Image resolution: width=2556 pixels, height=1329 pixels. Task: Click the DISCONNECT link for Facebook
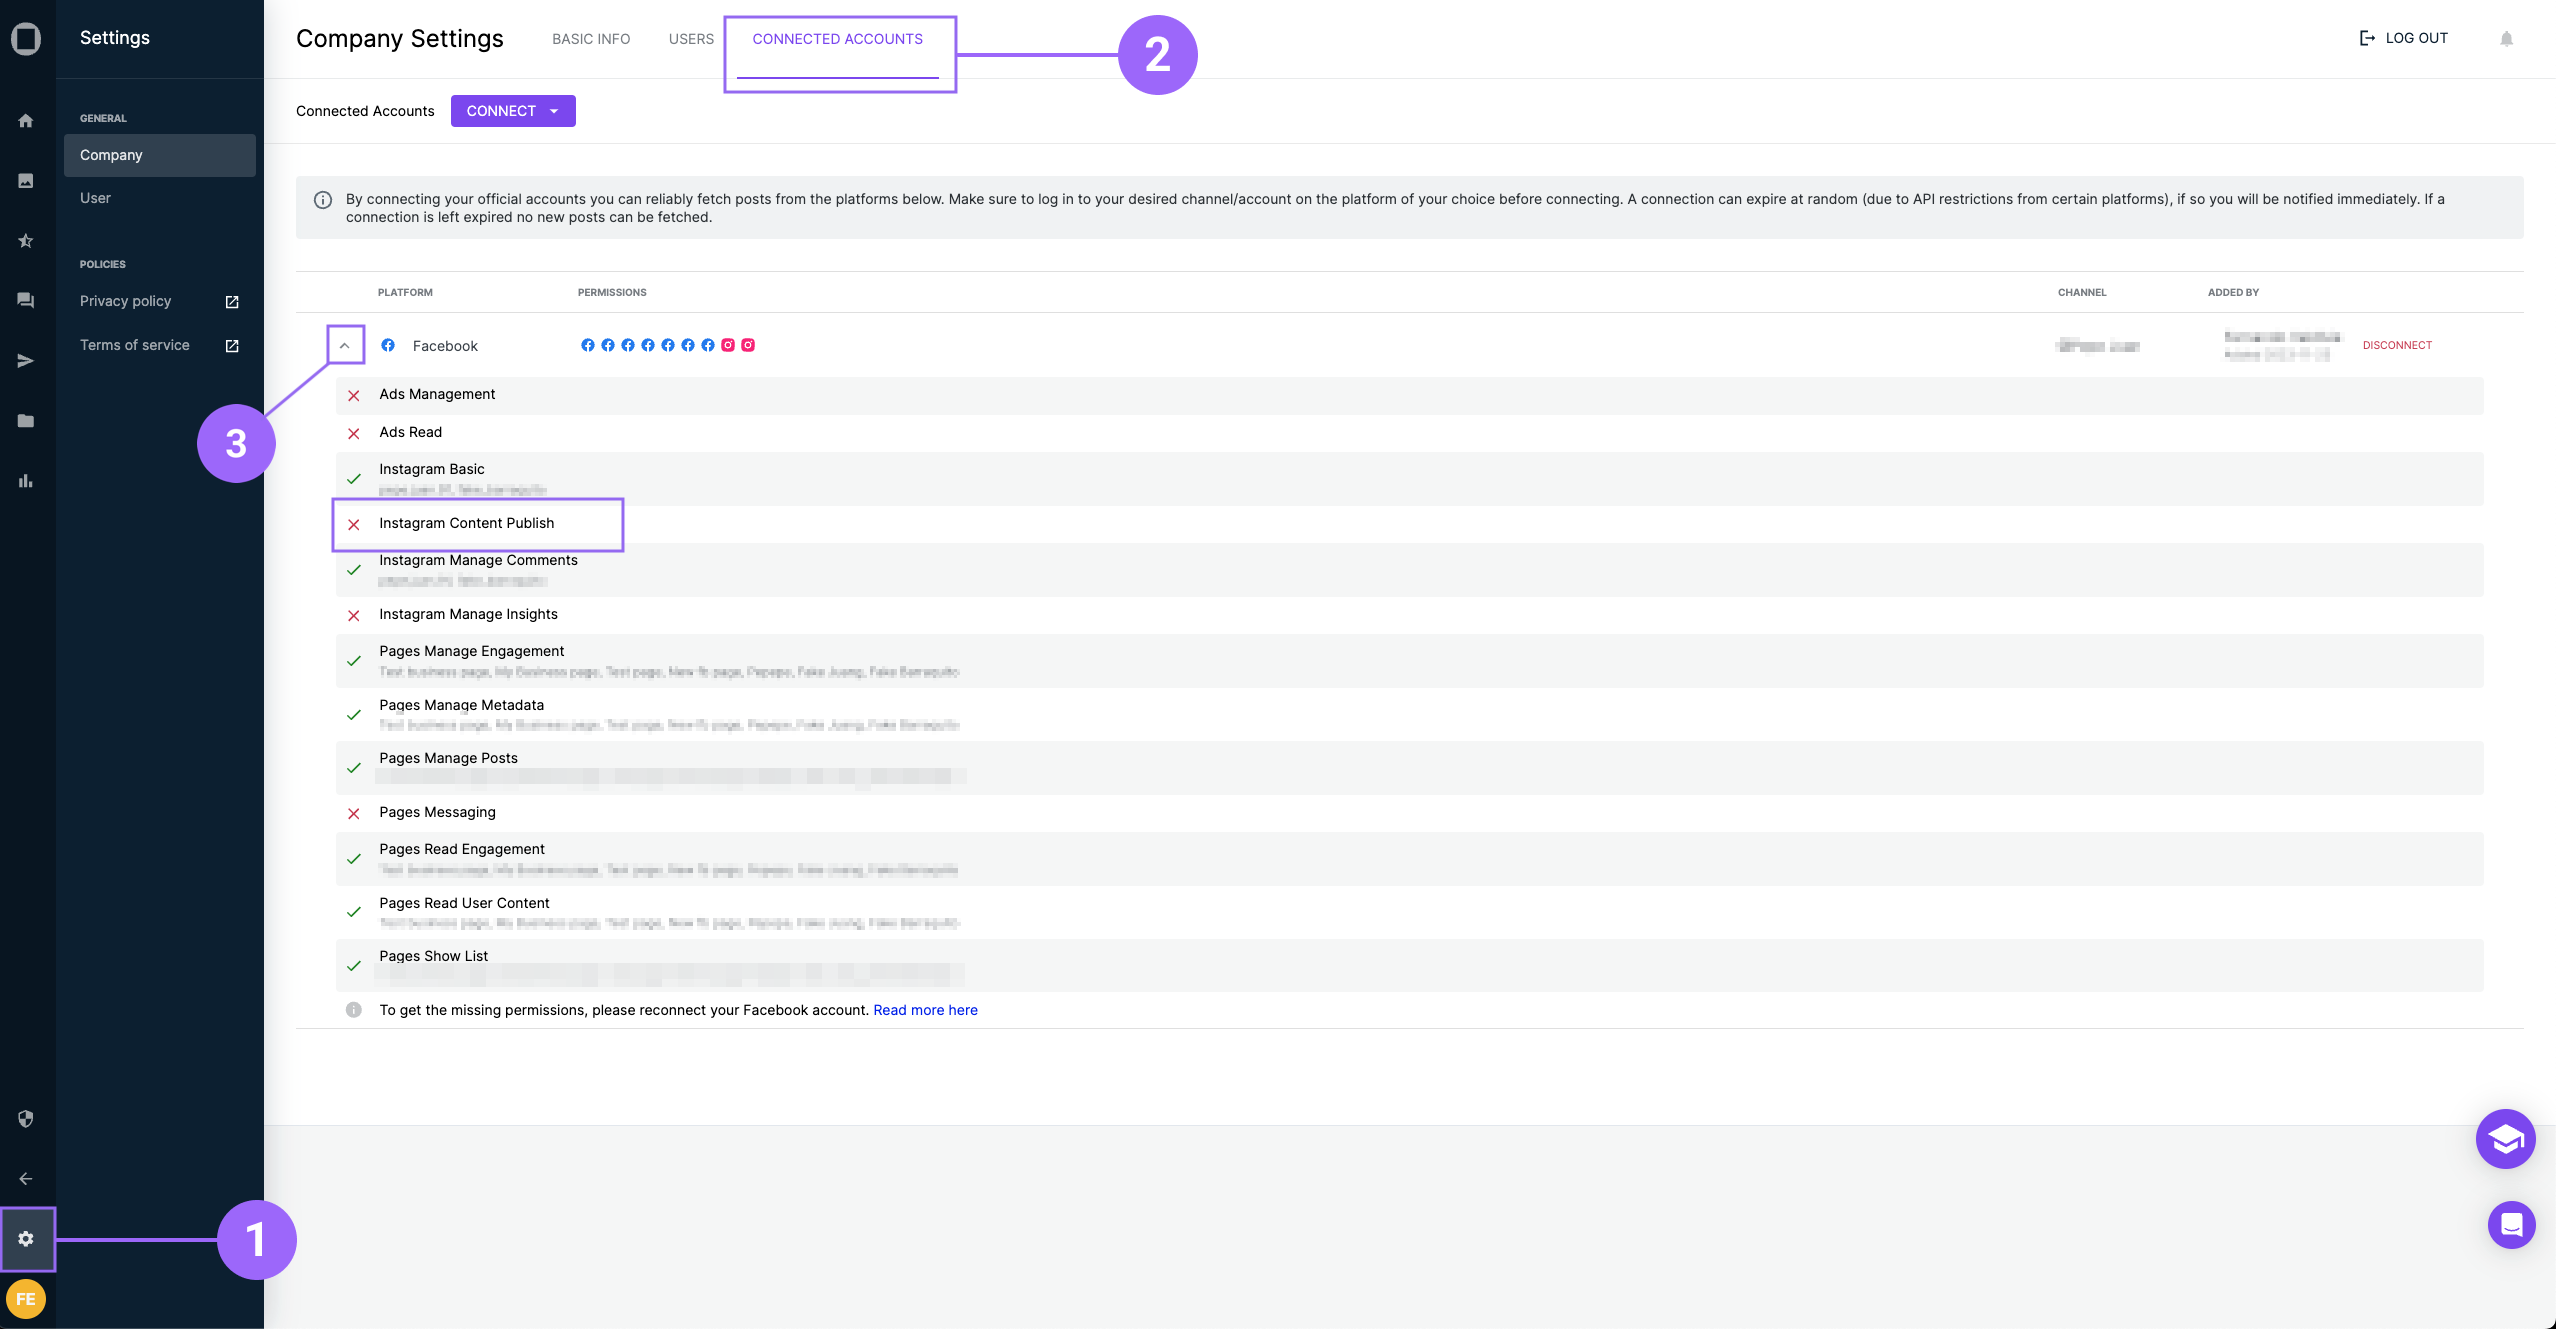(x=2396, y=345)
